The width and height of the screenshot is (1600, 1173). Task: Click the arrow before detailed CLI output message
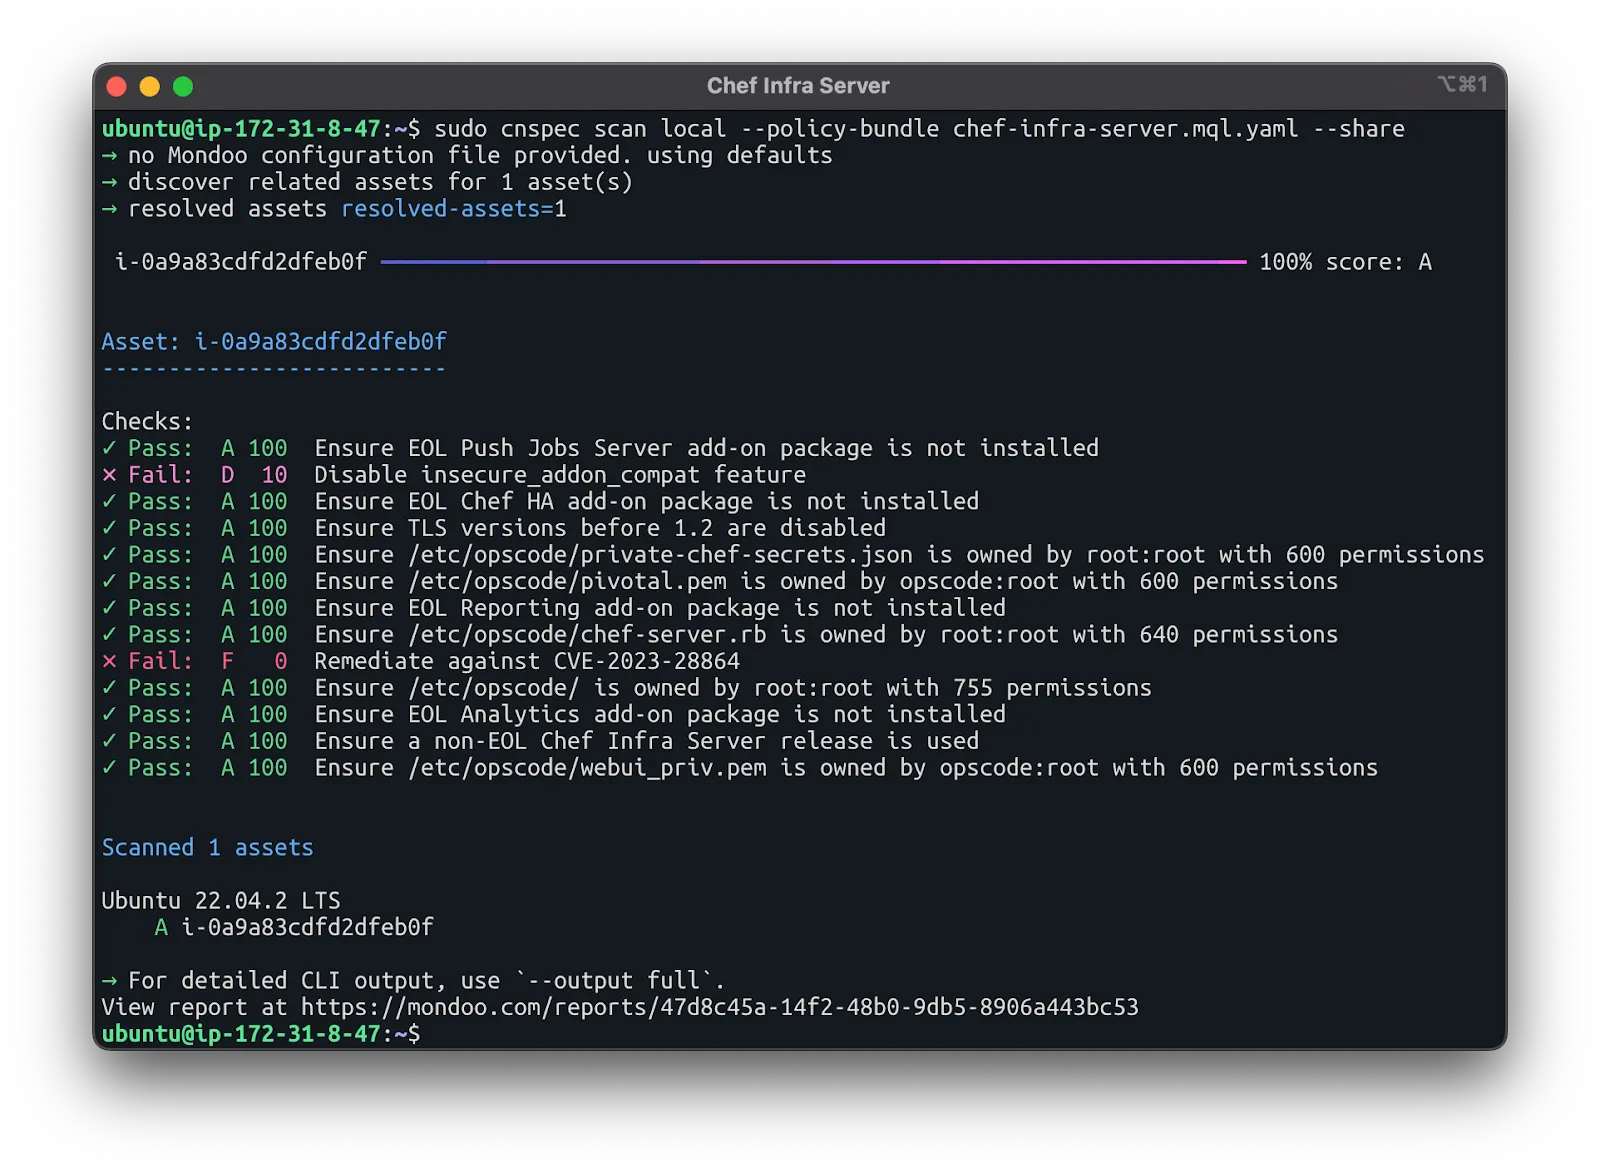(x=109, y=981)
